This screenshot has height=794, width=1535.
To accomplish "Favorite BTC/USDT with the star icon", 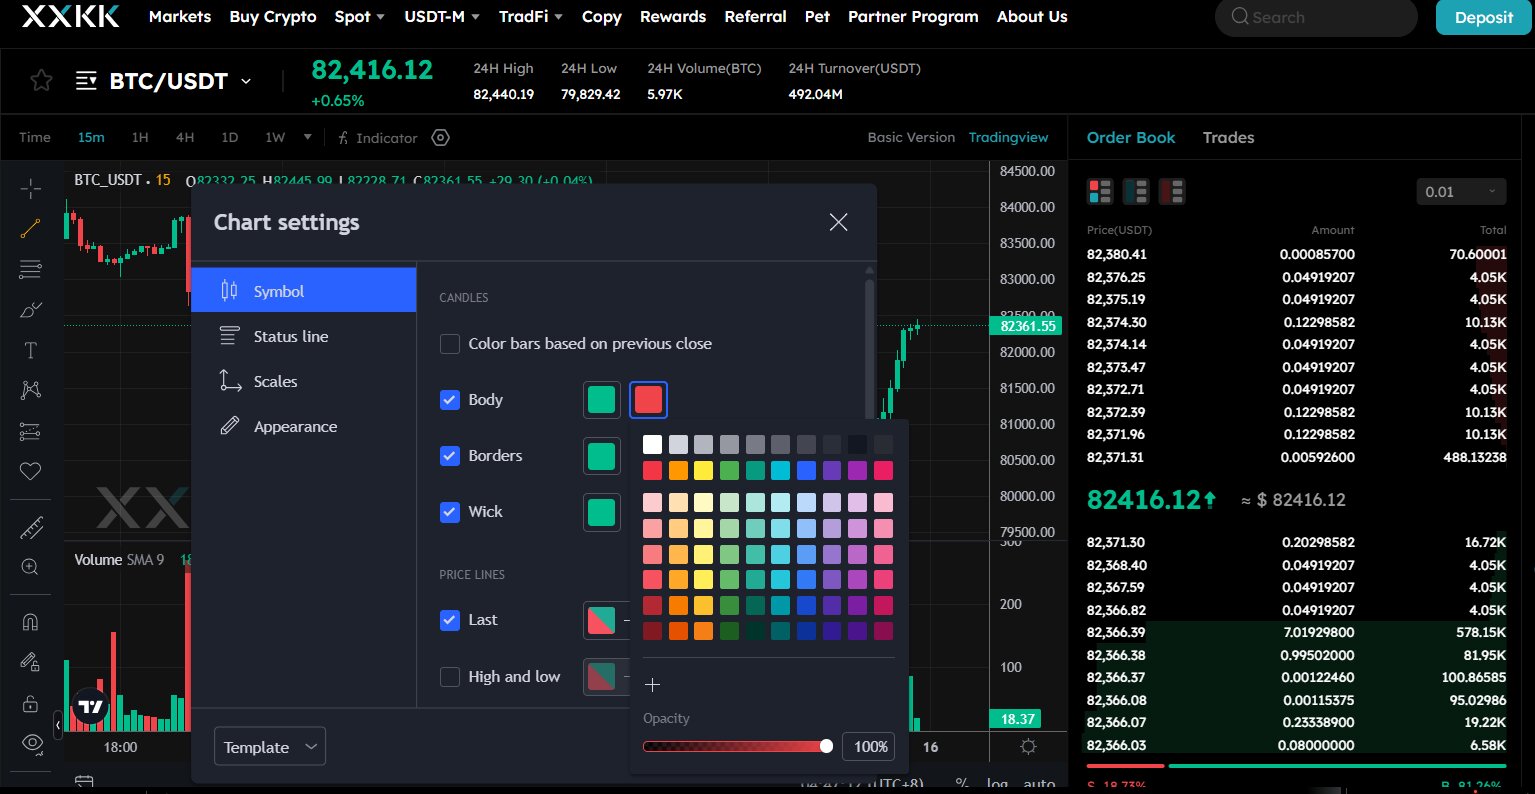I will coord(41,81).
